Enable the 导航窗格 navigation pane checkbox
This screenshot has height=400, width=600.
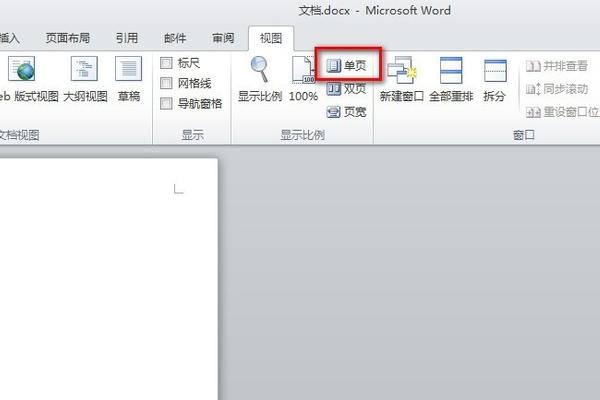(166, 103)
